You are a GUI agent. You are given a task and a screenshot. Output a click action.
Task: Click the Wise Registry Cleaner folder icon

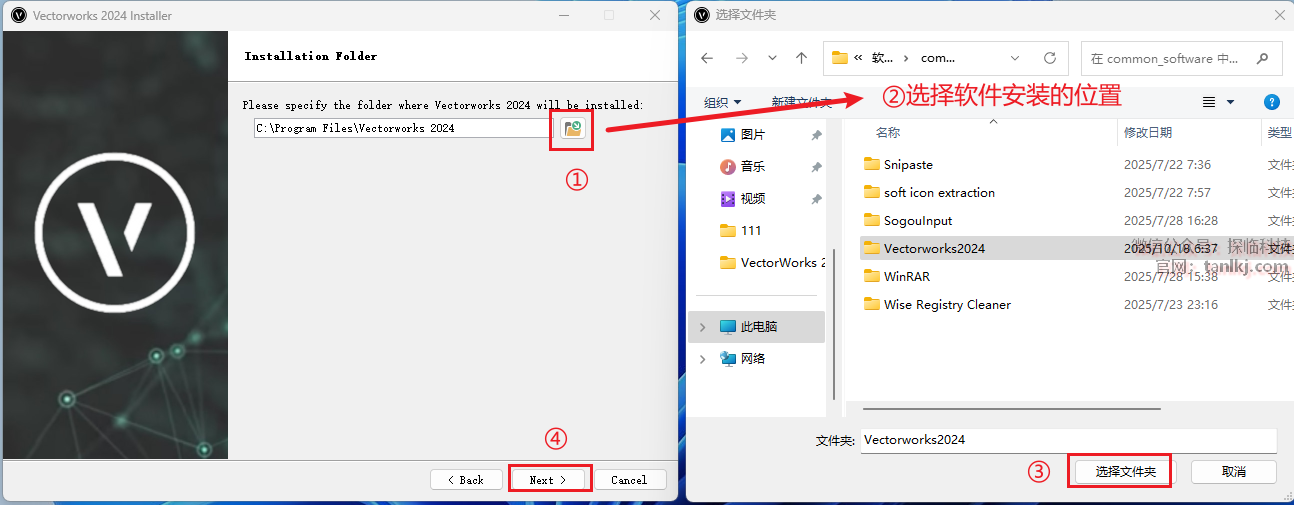click(x=871, y=304)
